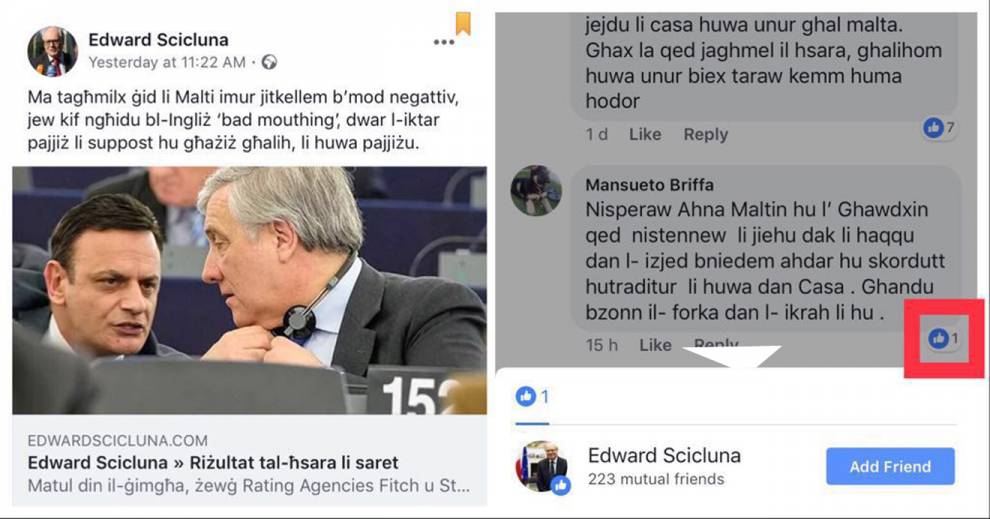Open the article photo of two men talking

click(x=249, y=290)
